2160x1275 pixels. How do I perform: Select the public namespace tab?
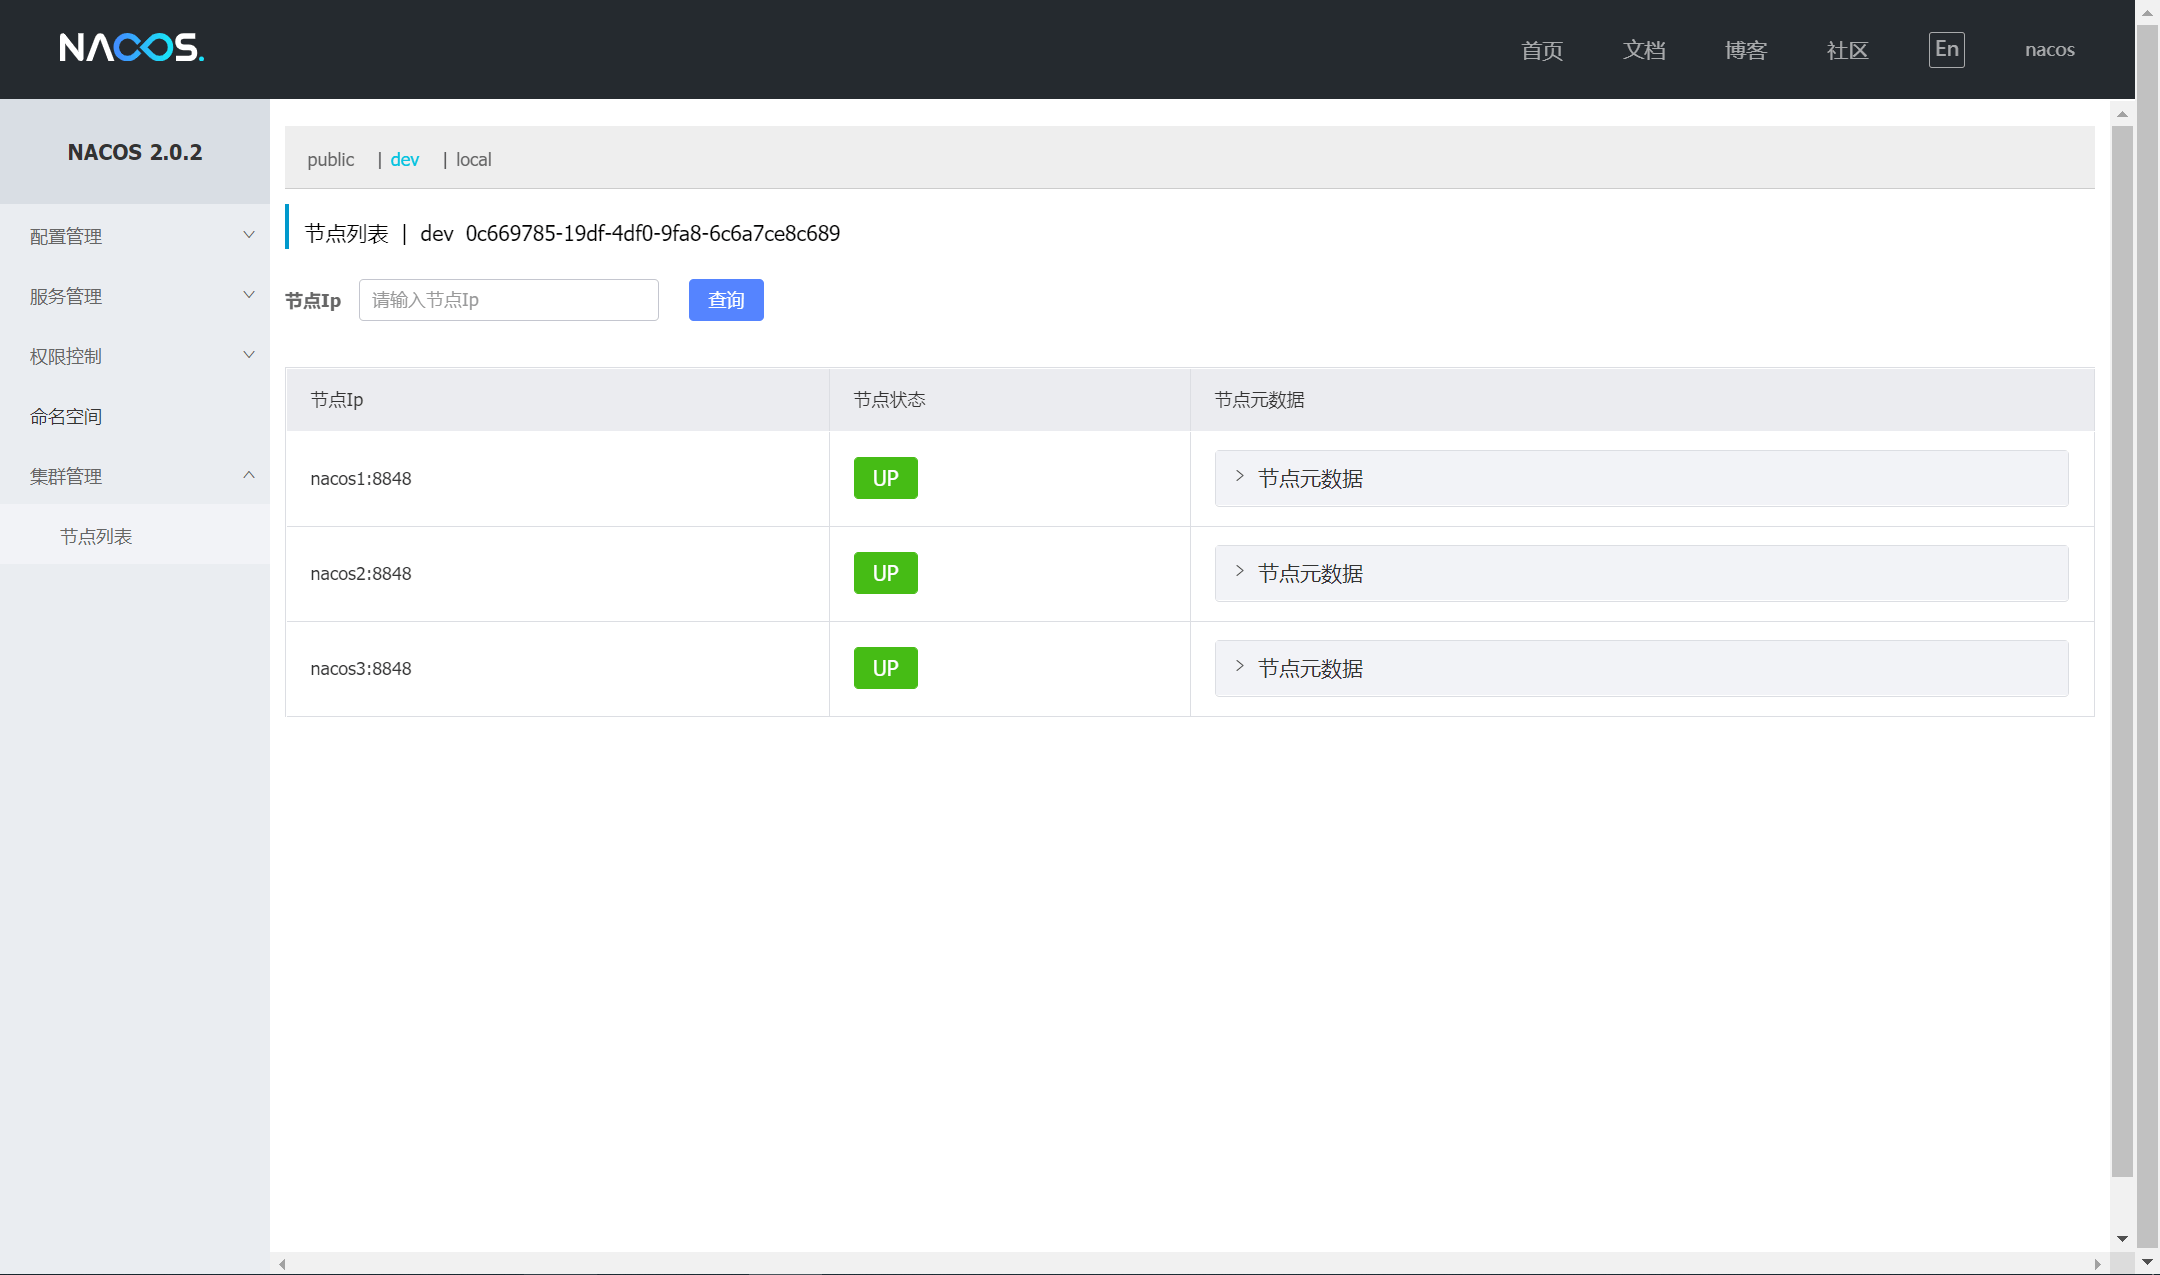pyautogui.click(x=331, y=159)
